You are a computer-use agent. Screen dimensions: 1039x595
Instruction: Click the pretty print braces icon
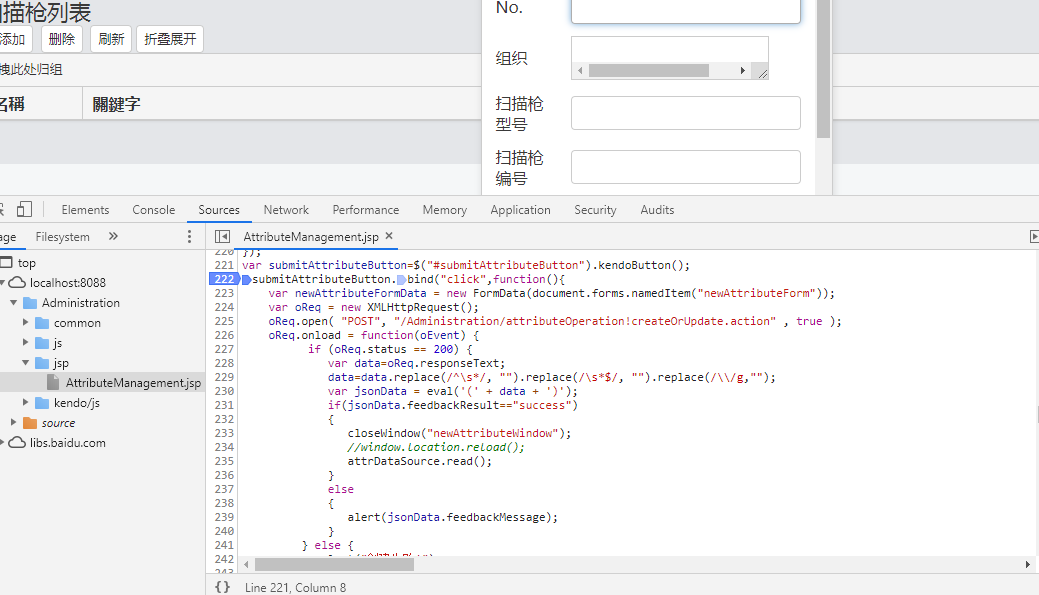(223, 587)
